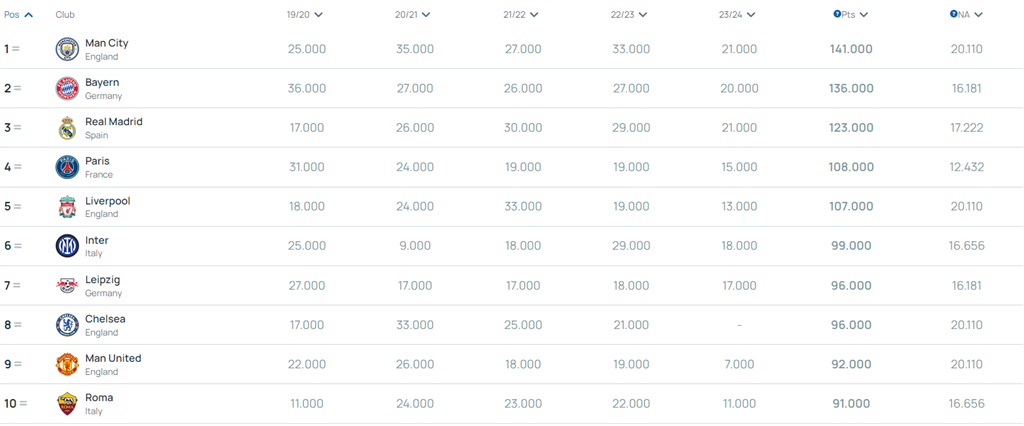Click the Man City club crest
Image resolution: width=1024 pixels, height=426 pixels.
(x=67, y=49)
